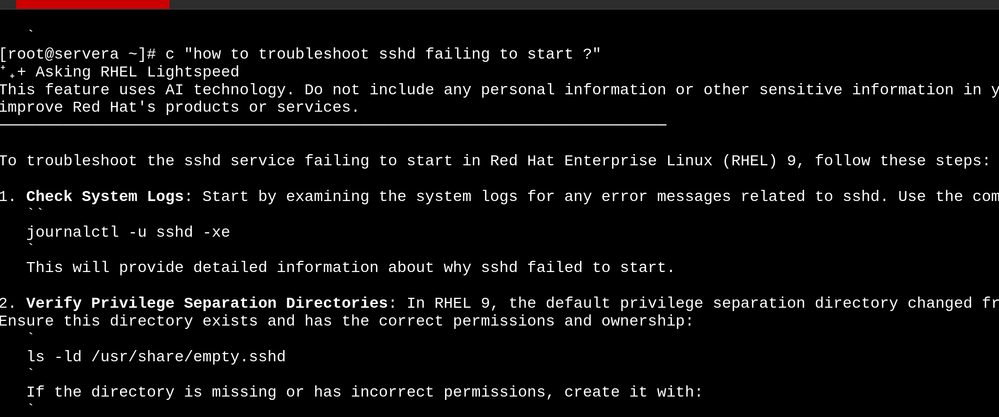This screenshot has width=999, height=417.
Task: Click 'This will provide detailed information' line
Action: (x=350, y=267)
